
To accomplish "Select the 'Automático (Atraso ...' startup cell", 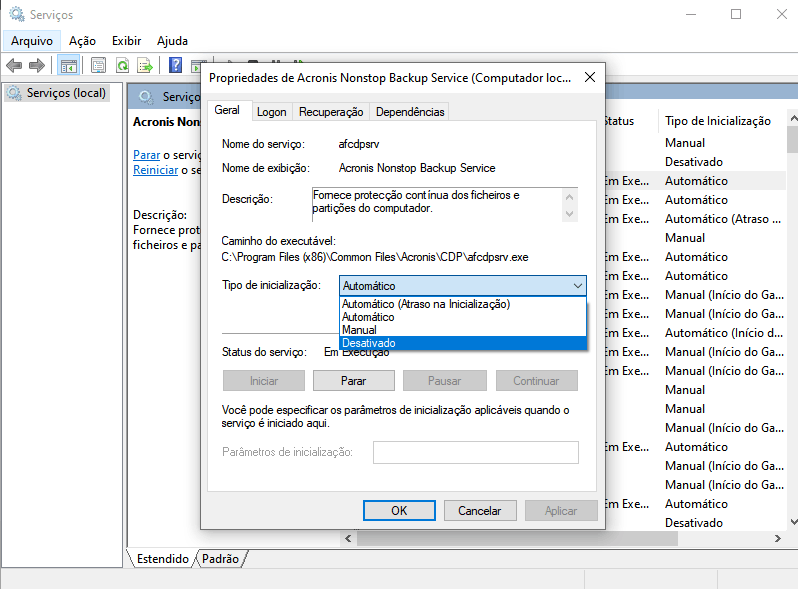I will [723, 219].
